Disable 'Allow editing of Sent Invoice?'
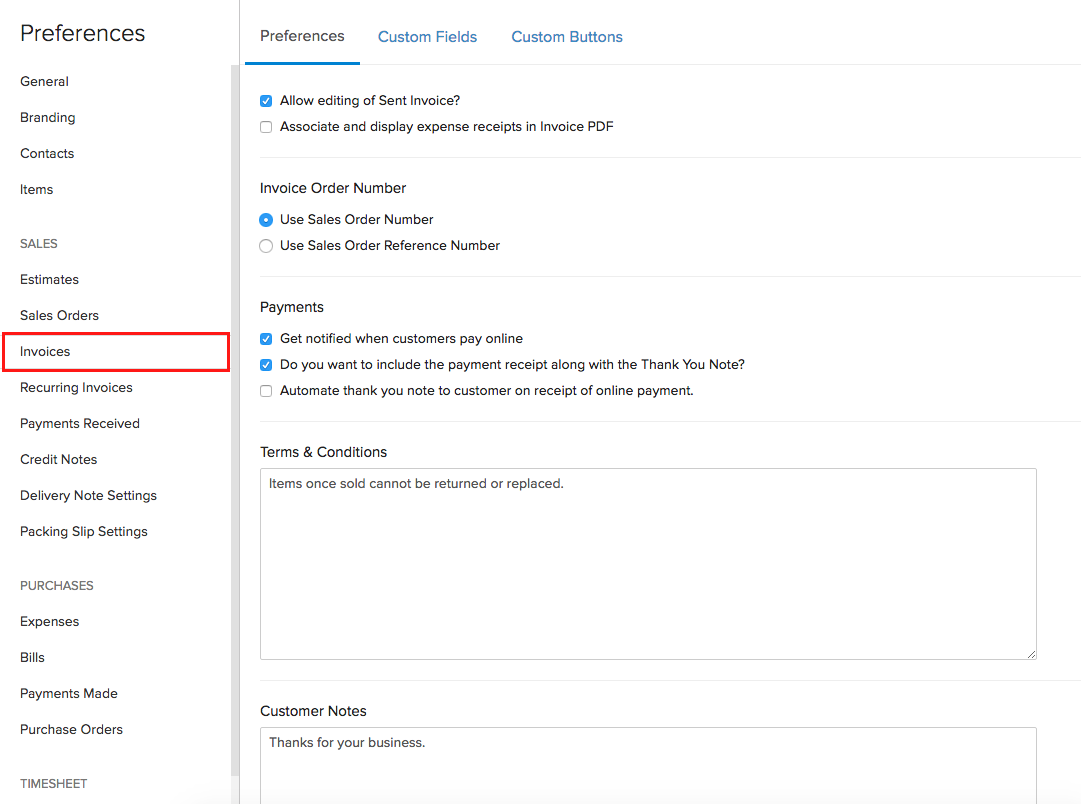Image resolution: width=1081 pixels, height=804 pixels. pos(265,100)
